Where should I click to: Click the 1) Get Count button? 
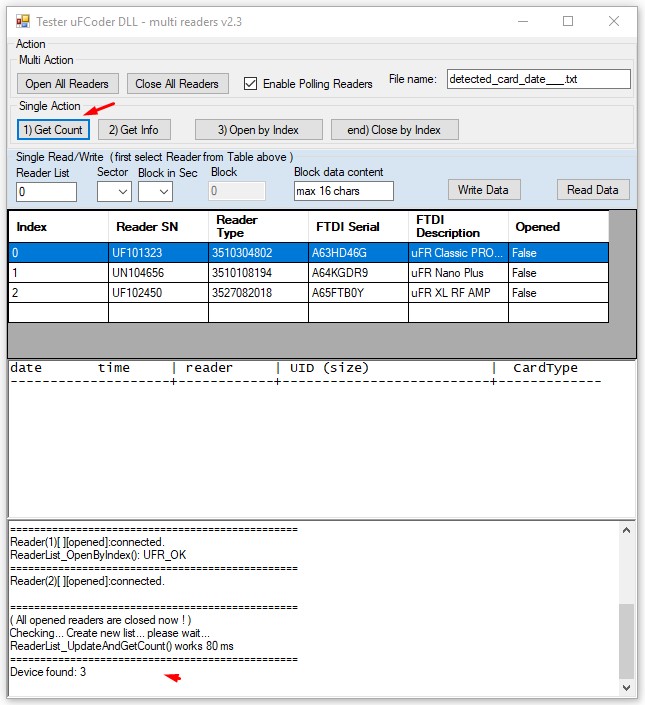[x=53, y=130]
